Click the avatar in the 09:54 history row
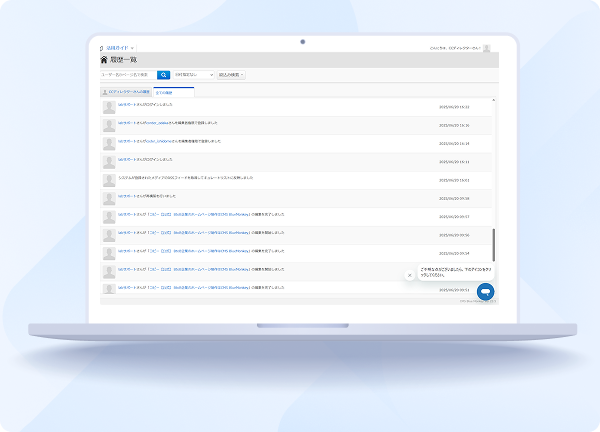 [109, 253]
